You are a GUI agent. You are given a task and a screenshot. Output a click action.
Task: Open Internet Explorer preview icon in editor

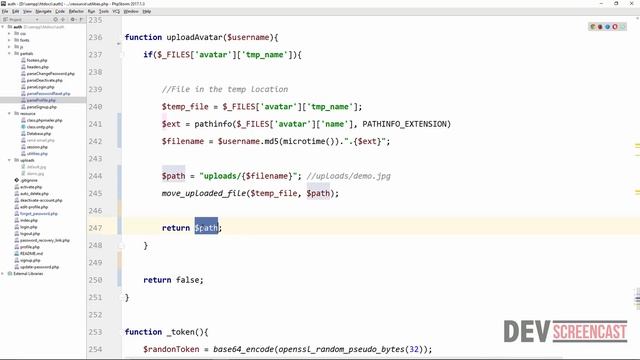coord(622,27)
